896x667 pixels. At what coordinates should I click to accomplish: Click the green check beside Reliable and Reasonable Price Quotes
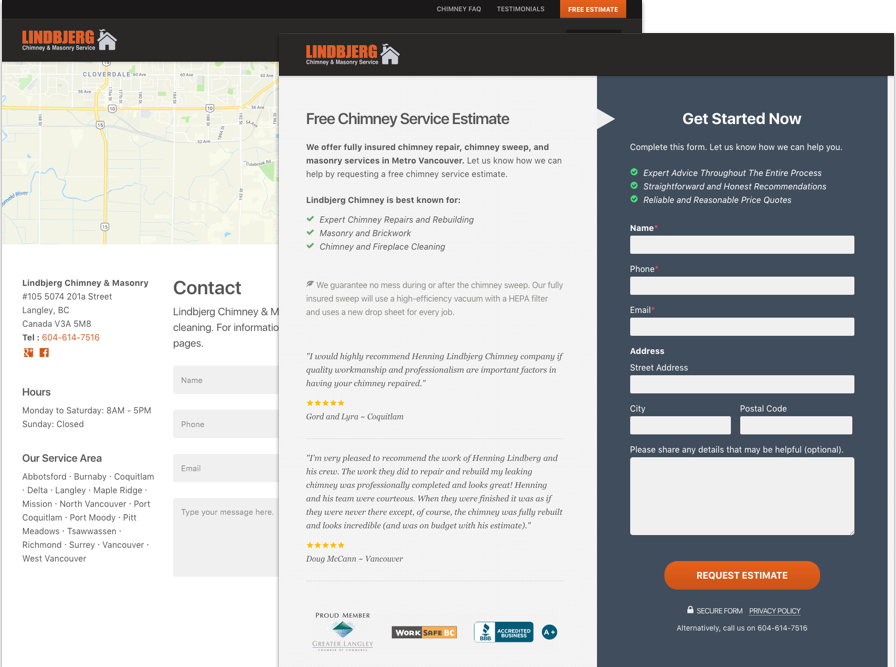tap(634, 199)
